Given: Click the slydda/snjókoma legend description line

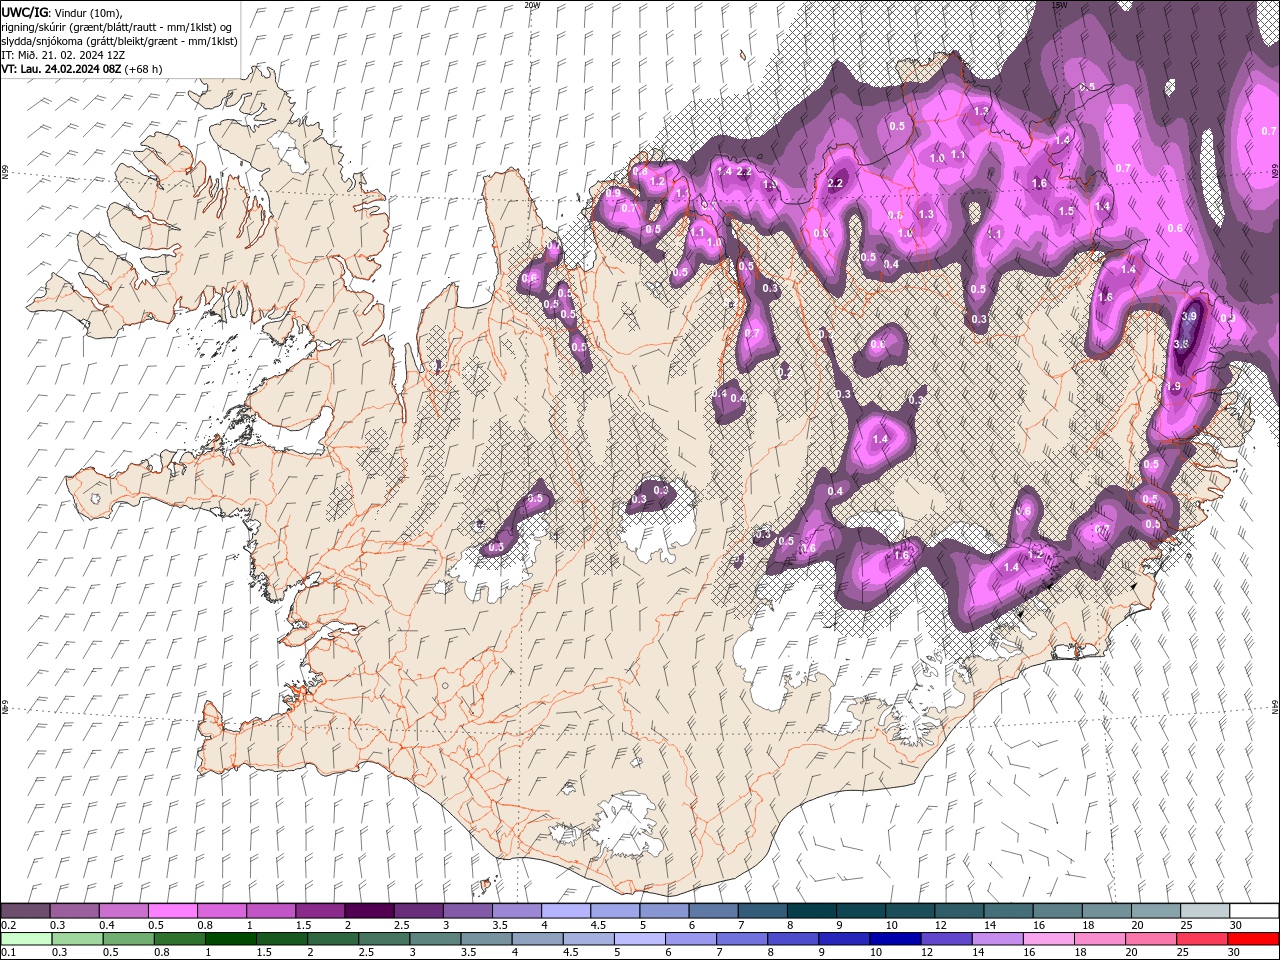Looking at the screenshot, I should [119, 41].
